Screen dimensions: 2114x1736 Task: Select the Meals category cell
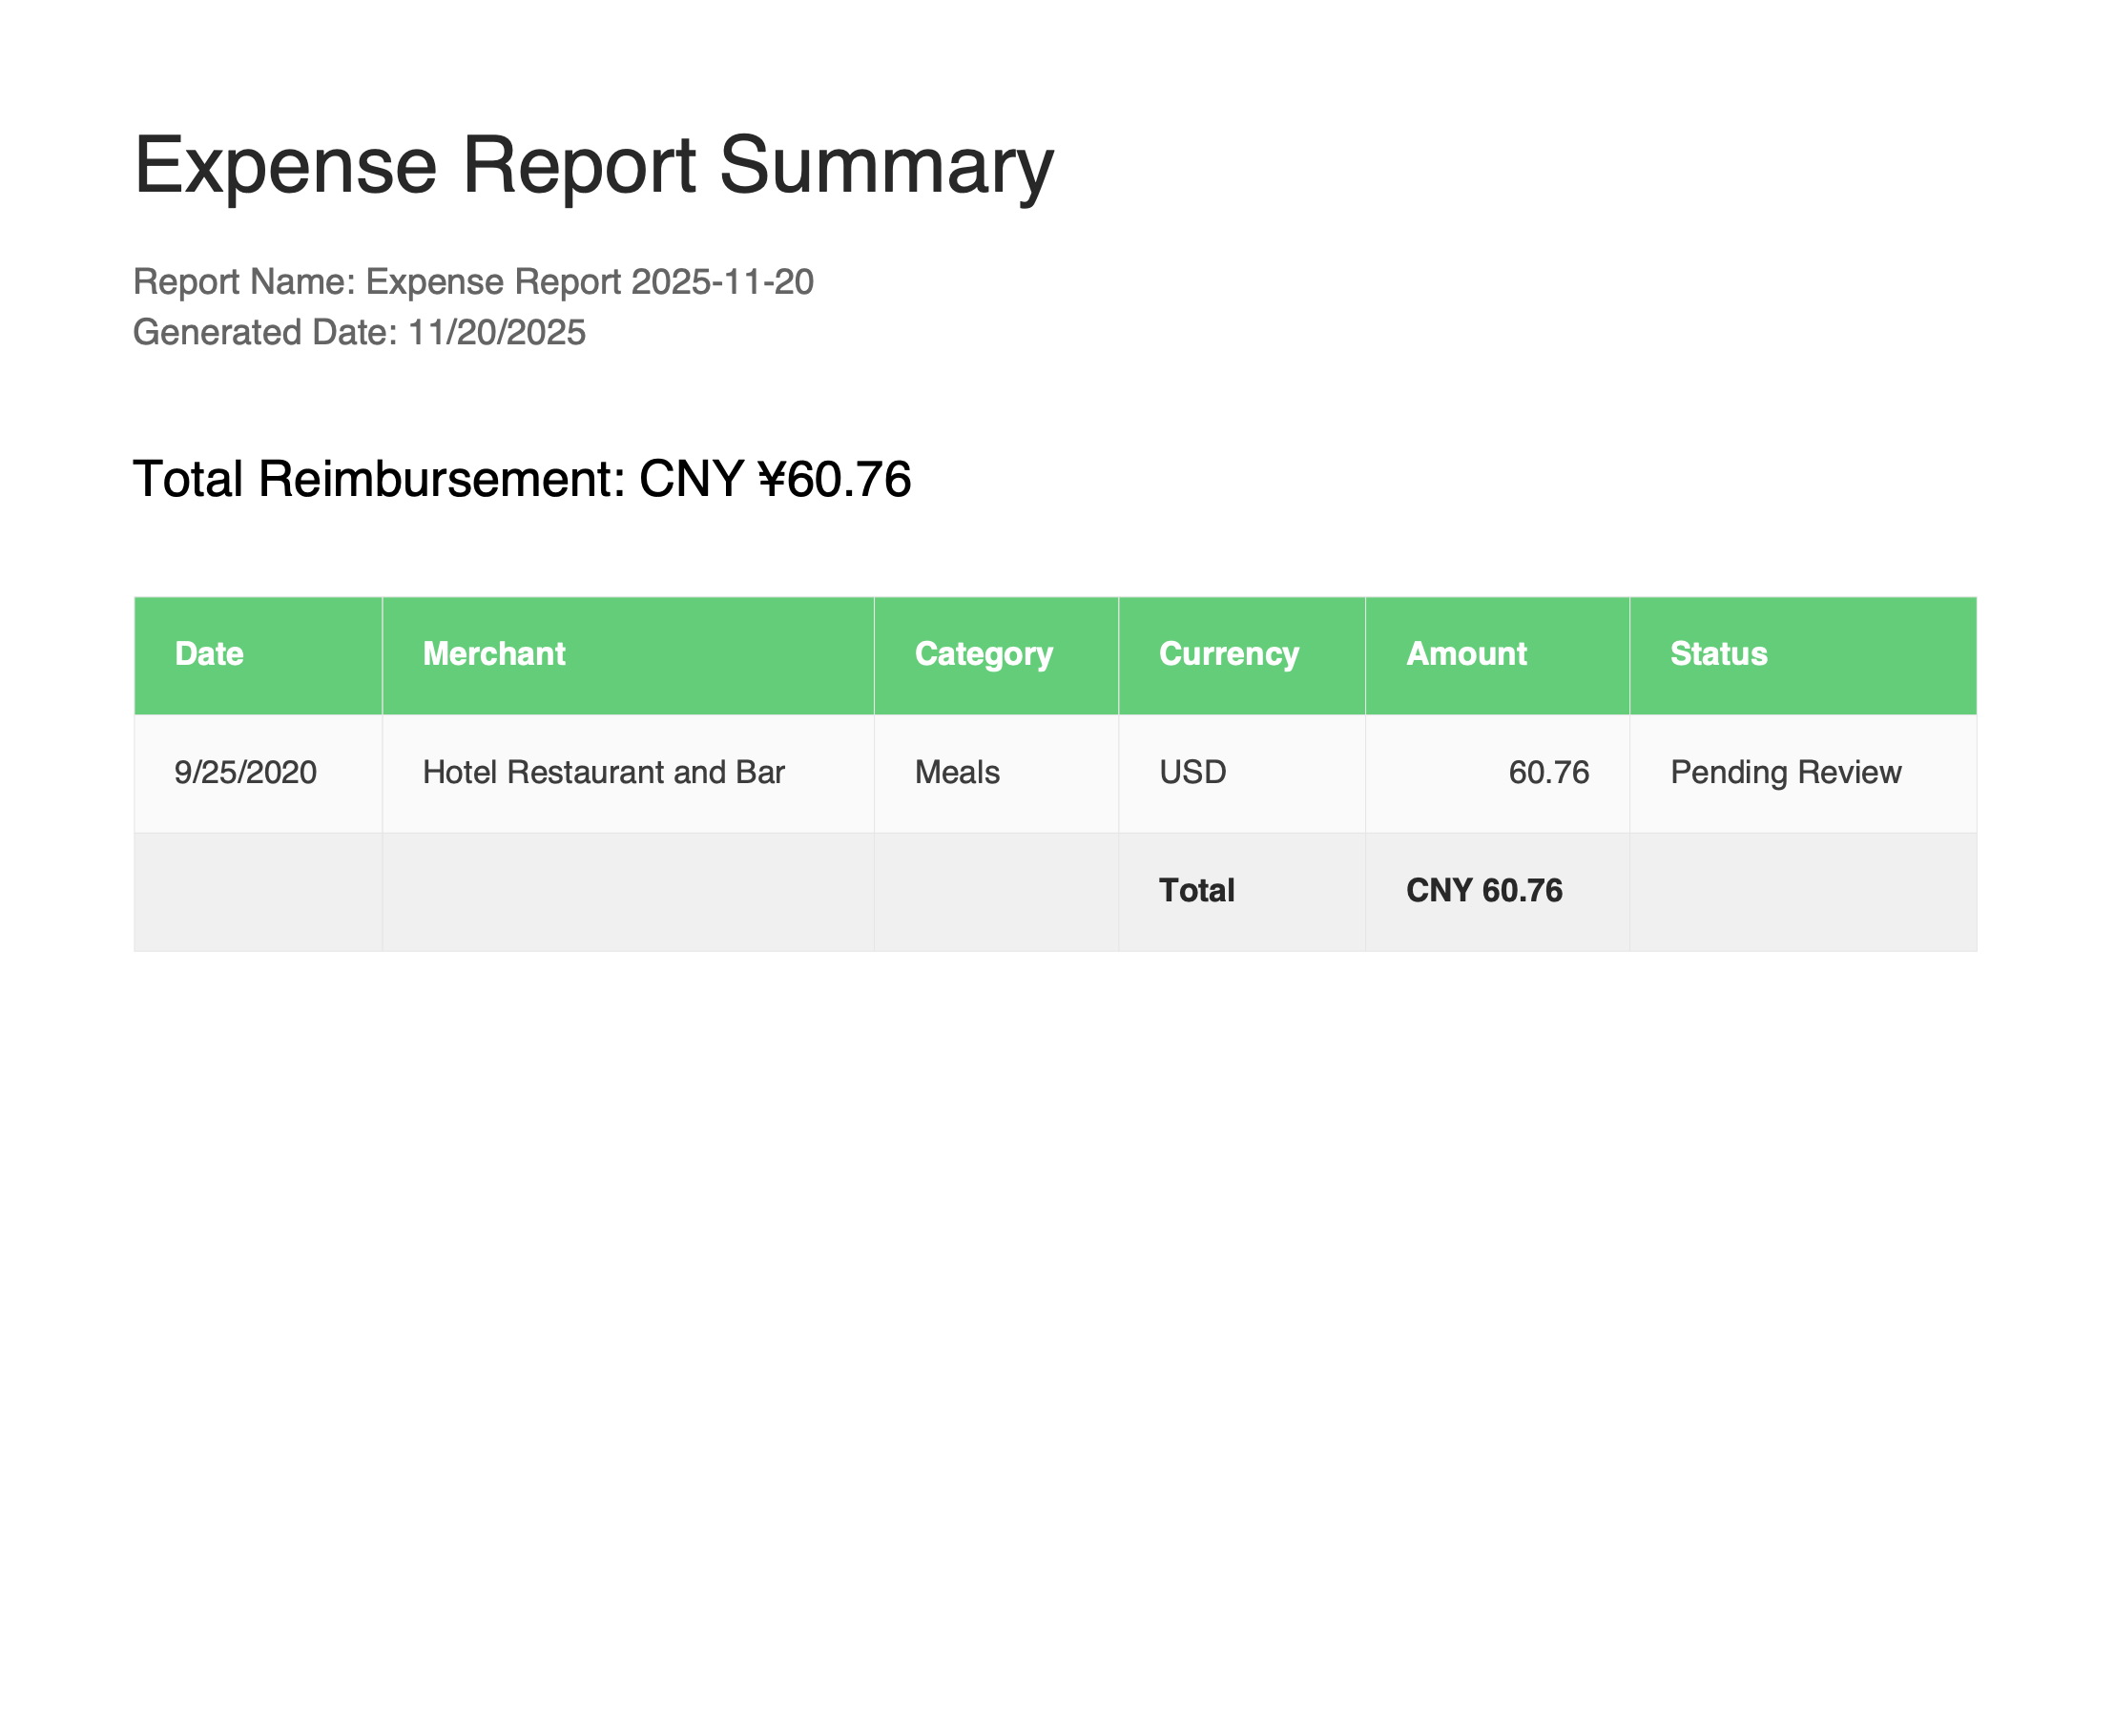click(x=955, y=772)
